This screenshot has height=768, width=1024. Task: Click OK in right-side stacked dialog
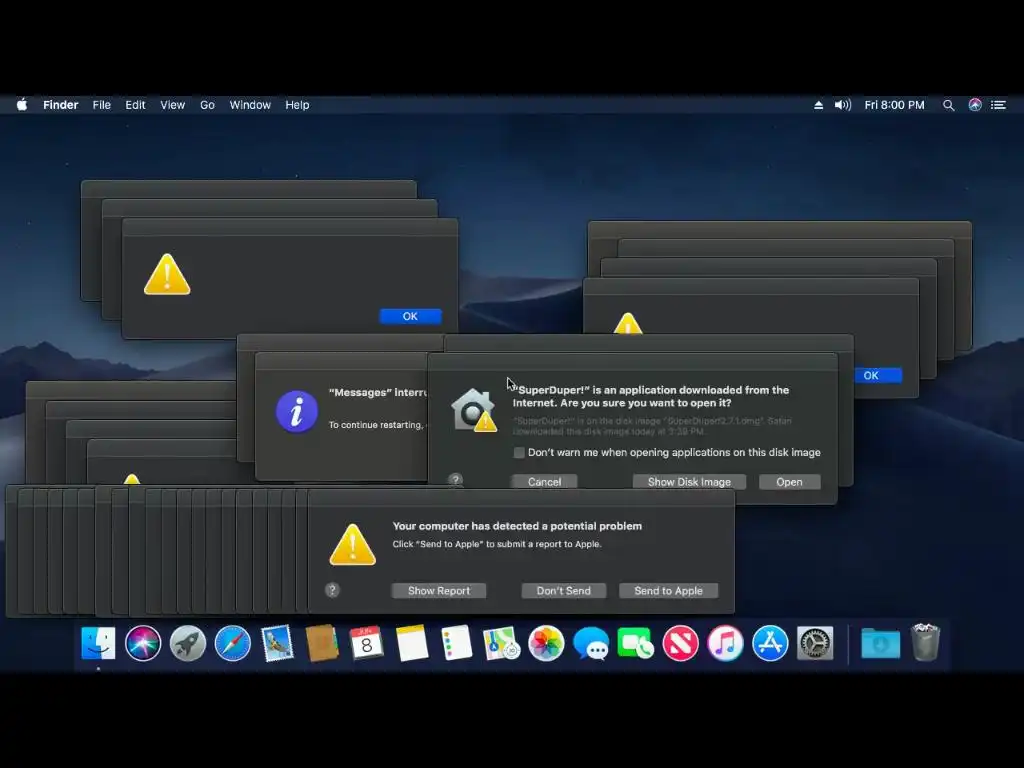[x=878, y=376]
